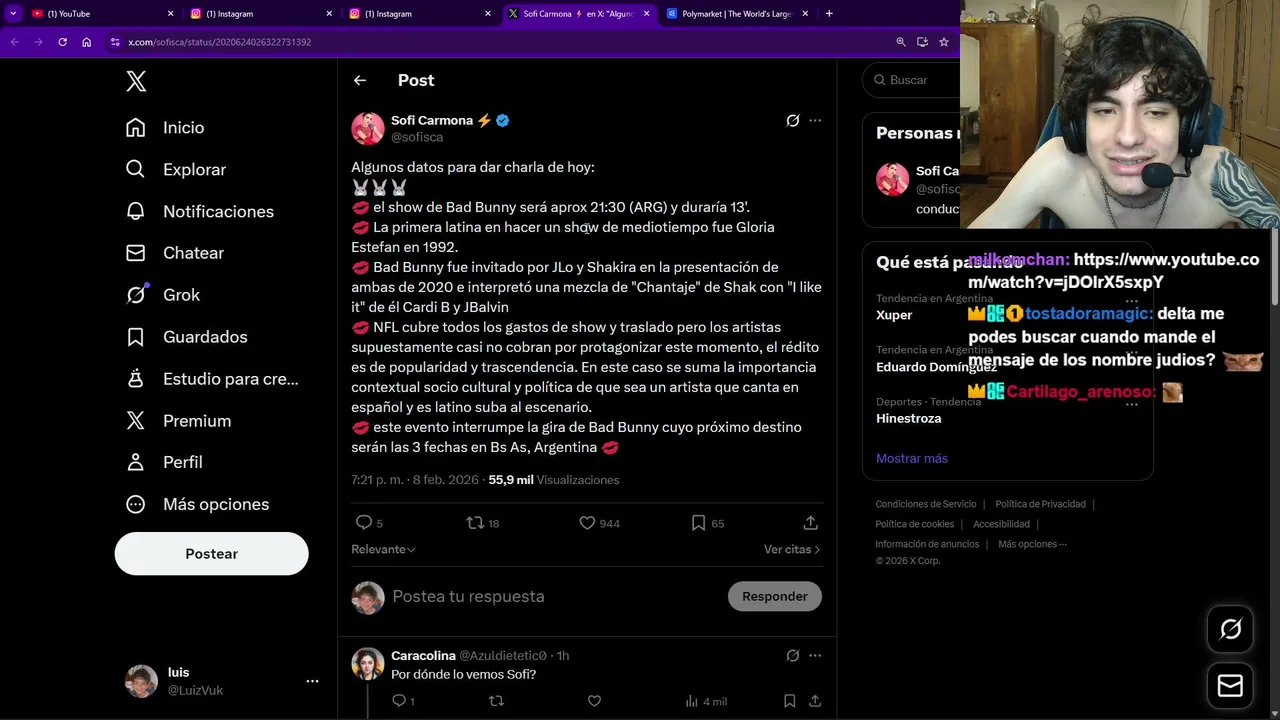Screen dimensions: 1280x720
Task: Open Chatear messages in sidebar
Action: tap(175, 253)
